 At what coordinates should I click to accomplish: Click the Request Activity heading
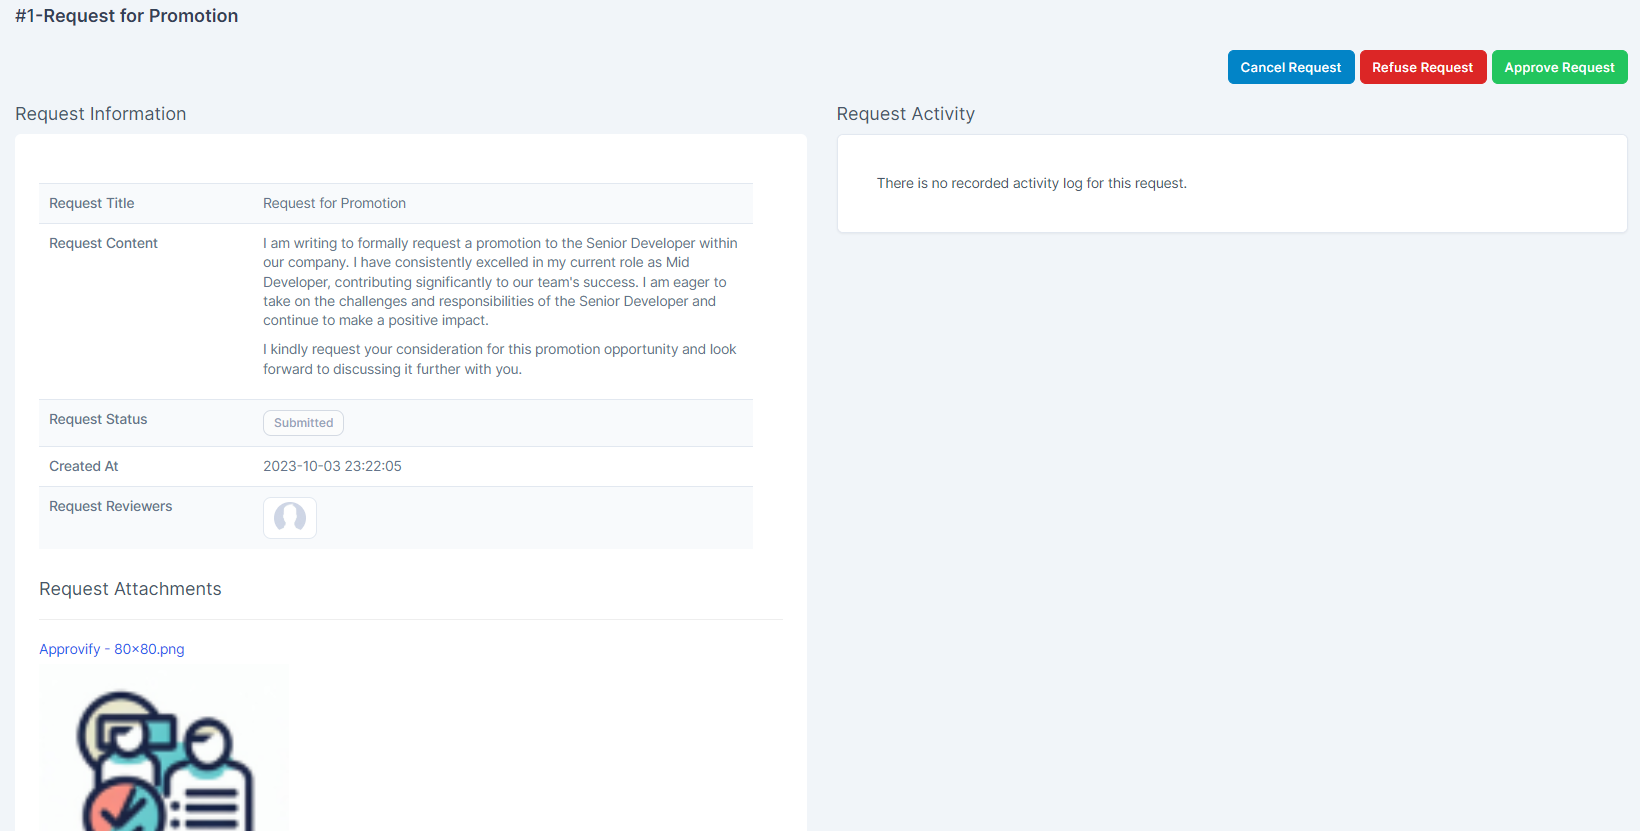pos(906,114)
